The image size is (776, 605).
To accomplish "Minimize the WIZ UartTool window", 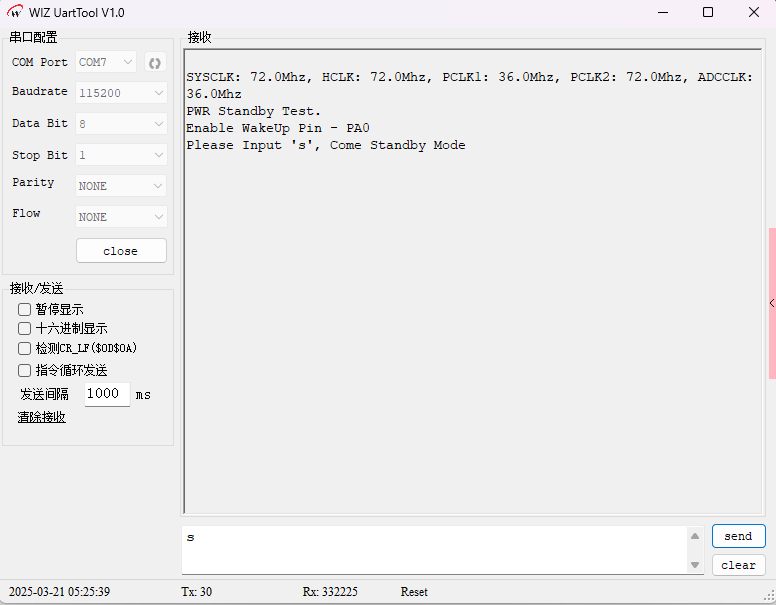I will click(661, 13).
